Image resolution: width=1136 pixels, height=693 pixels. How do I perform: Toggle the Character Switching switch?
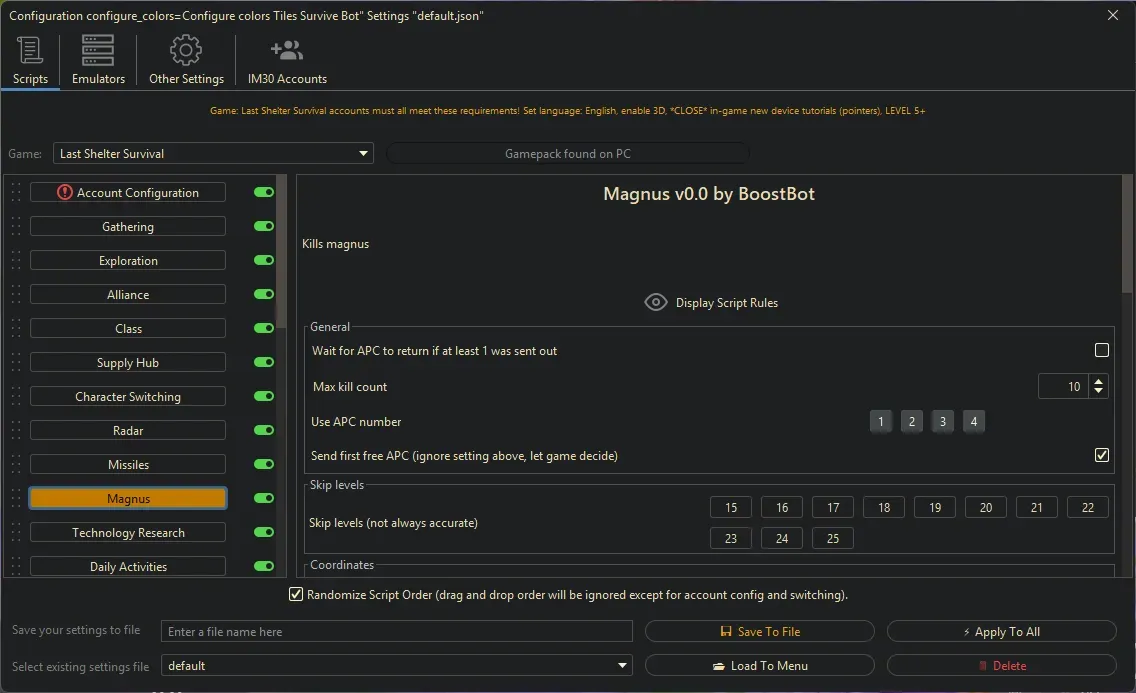pos(264,396)
